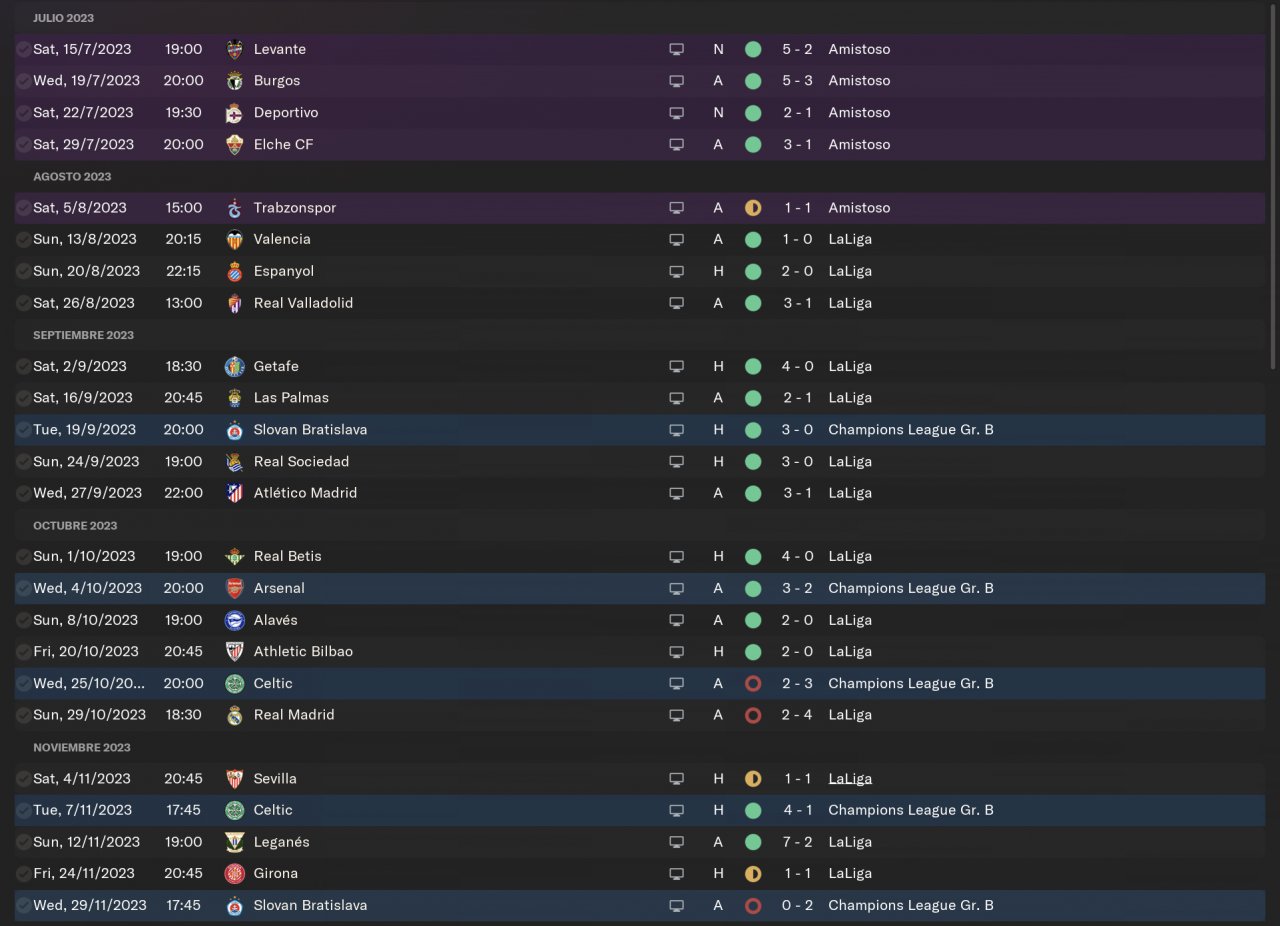
Task: Toggle checkmark on 29/11/2023 Slovan Bratislava row
Action: point(23,906)
